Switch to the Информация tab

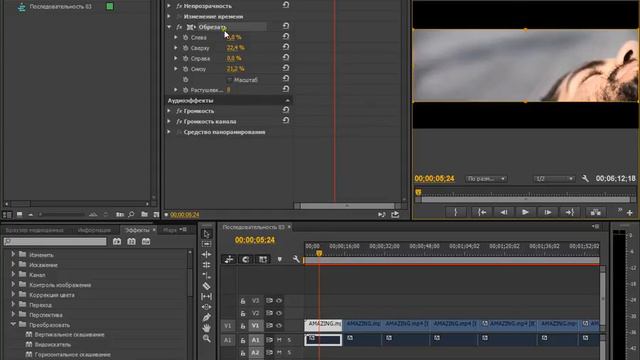click(94, 230)
